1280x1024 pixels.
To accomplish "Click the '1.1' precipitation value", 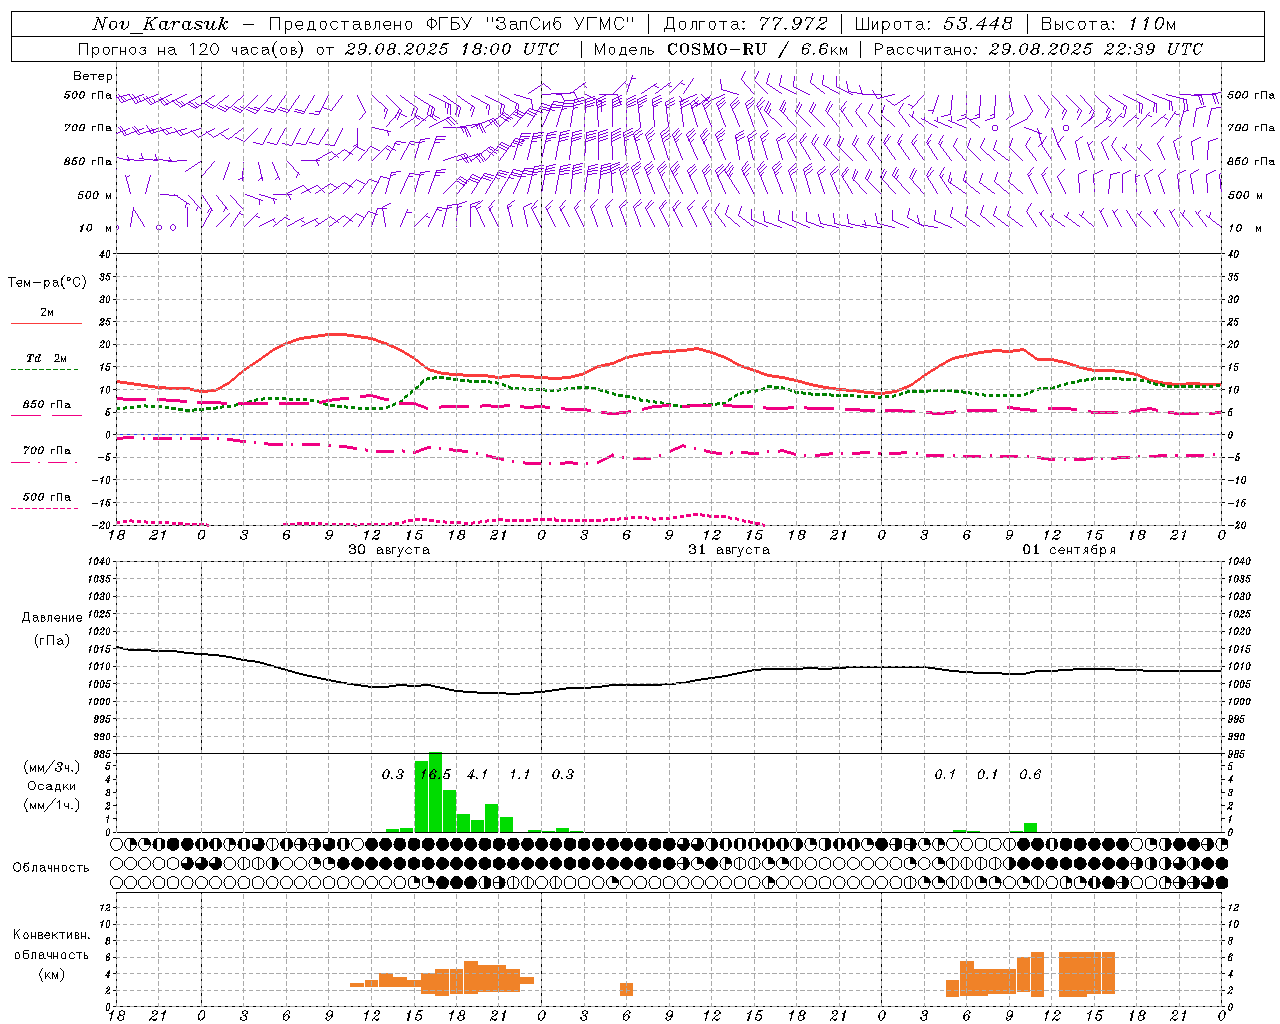I will (x=520, y=775).
